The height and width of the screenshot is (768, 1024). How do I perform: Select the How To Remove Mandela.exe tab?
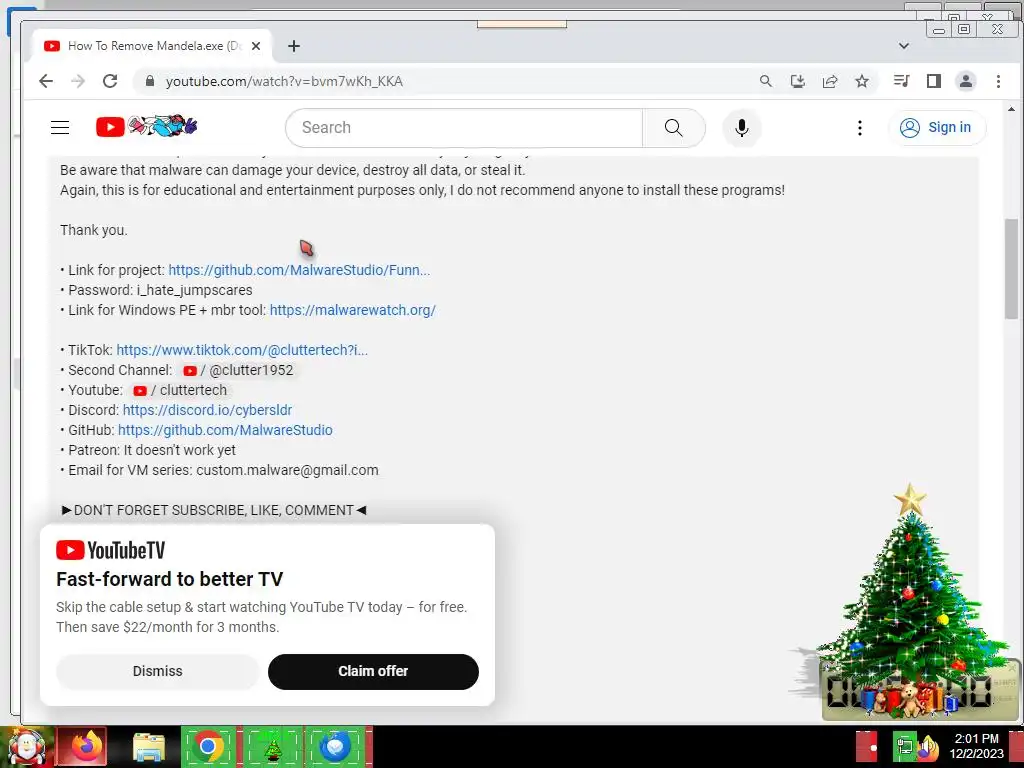(153, 46)
